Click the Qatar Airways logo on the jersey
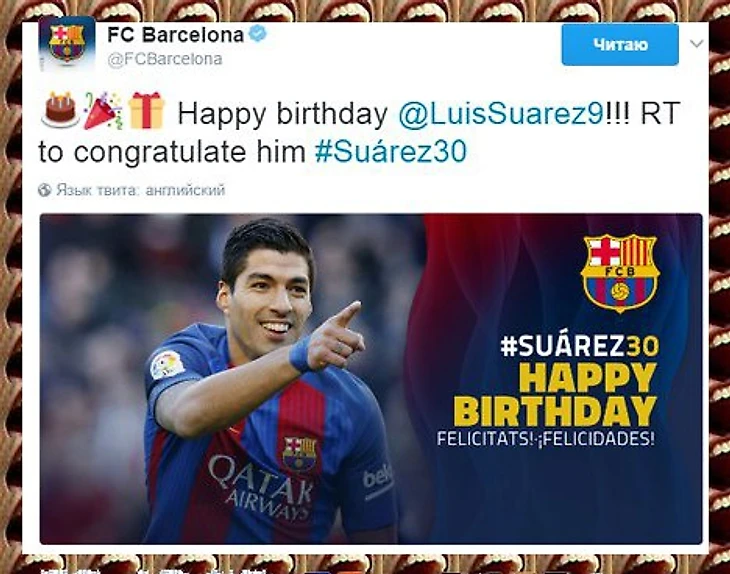 pyautogui.click(x=261, y=487)
